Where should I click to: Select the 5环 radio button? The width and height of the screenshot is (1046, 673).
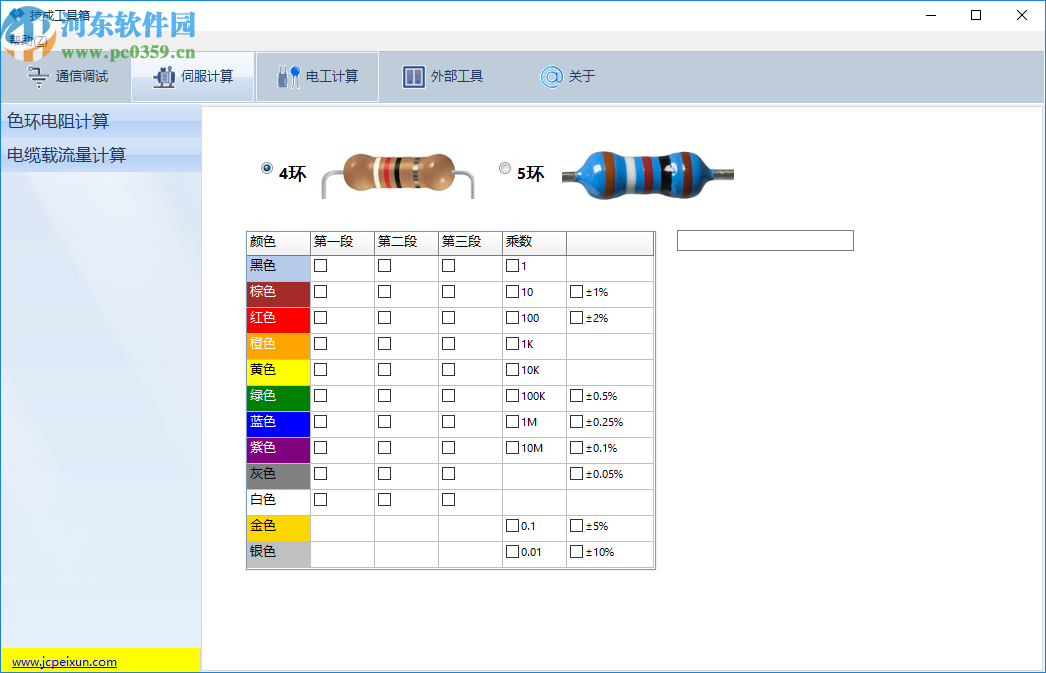click(x=505, y=168)
